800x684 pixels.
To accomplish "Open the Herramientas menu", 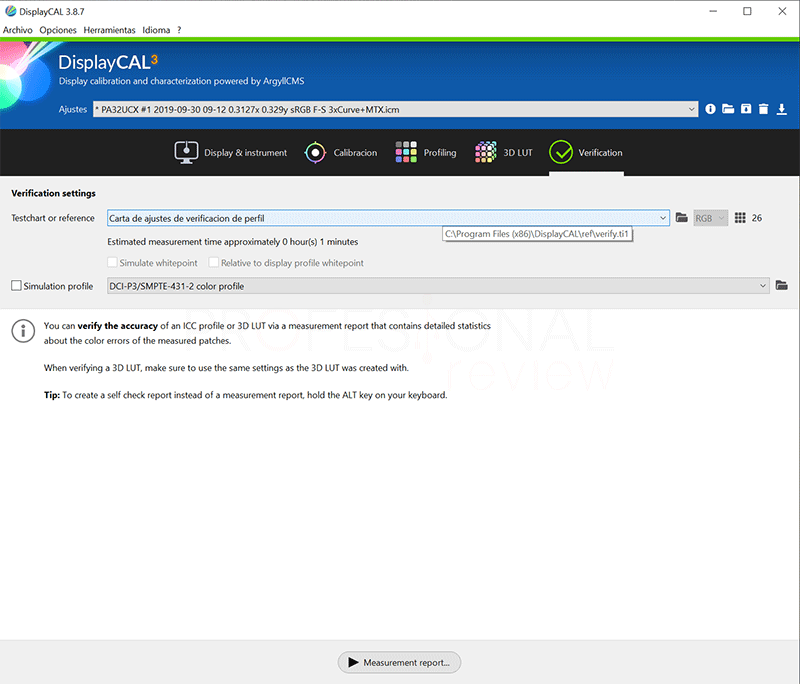I will pos(109,30).
